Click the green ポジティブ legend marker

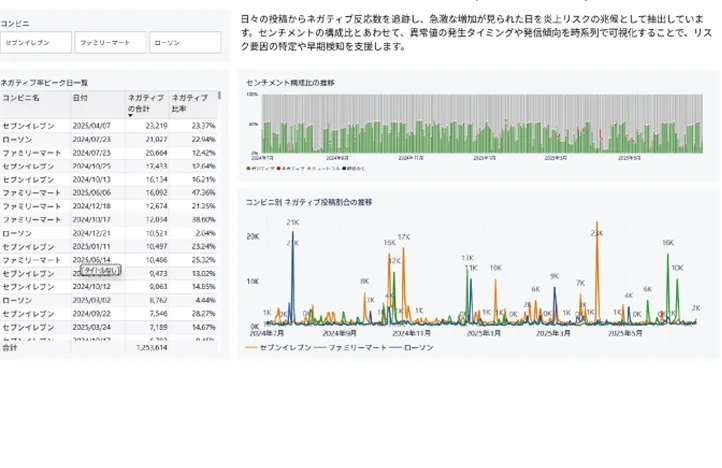249,169
